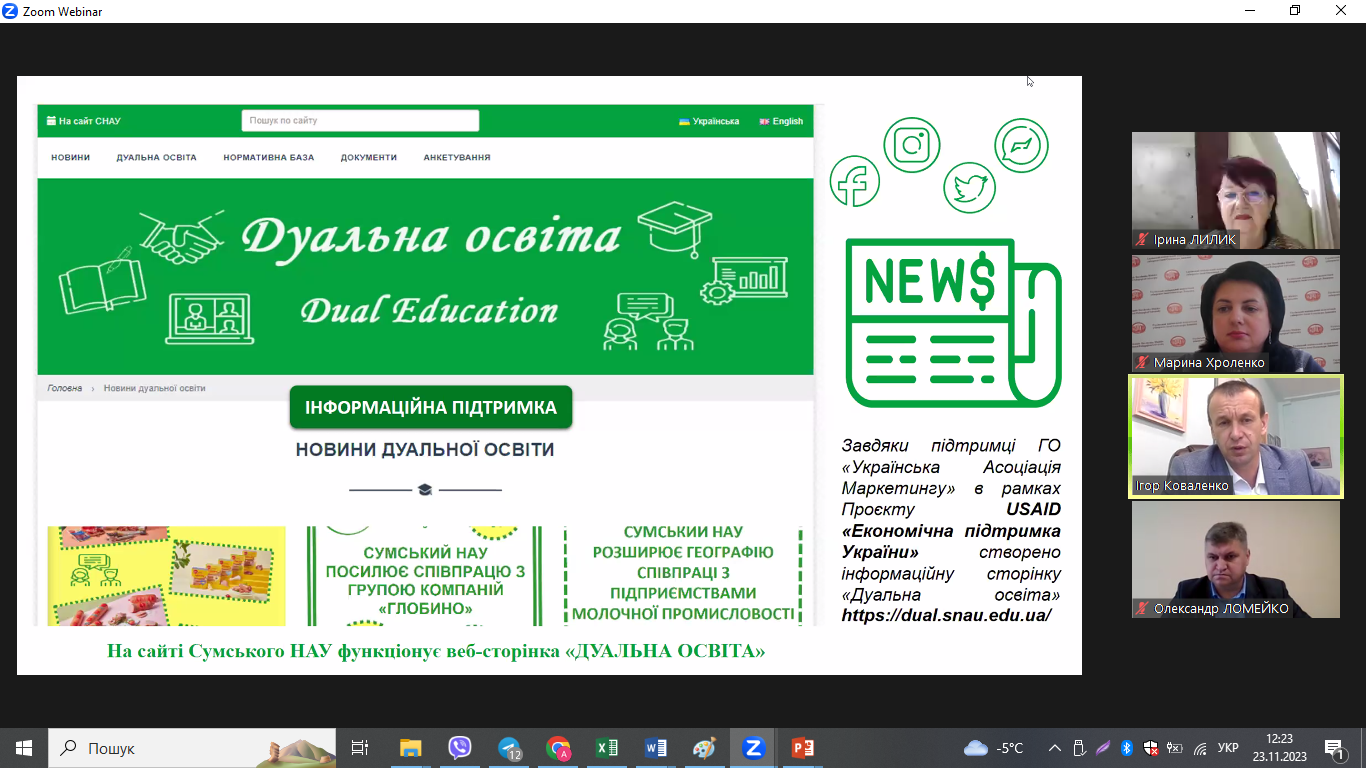
Task: Open the ДУАЛЬНА ОСВІТА menu item
Action: (156, 158)
